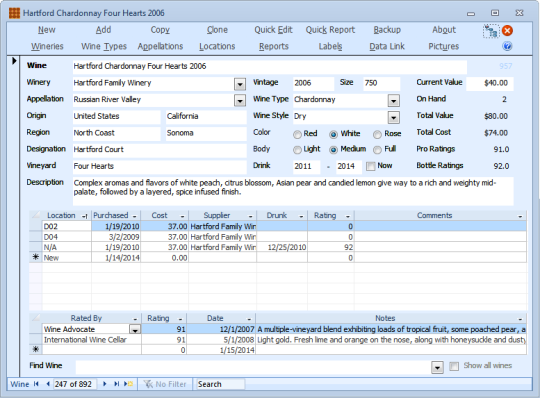This screenshot has width=540, height=398.
Task: Select White color radio button
Action: 333,134
